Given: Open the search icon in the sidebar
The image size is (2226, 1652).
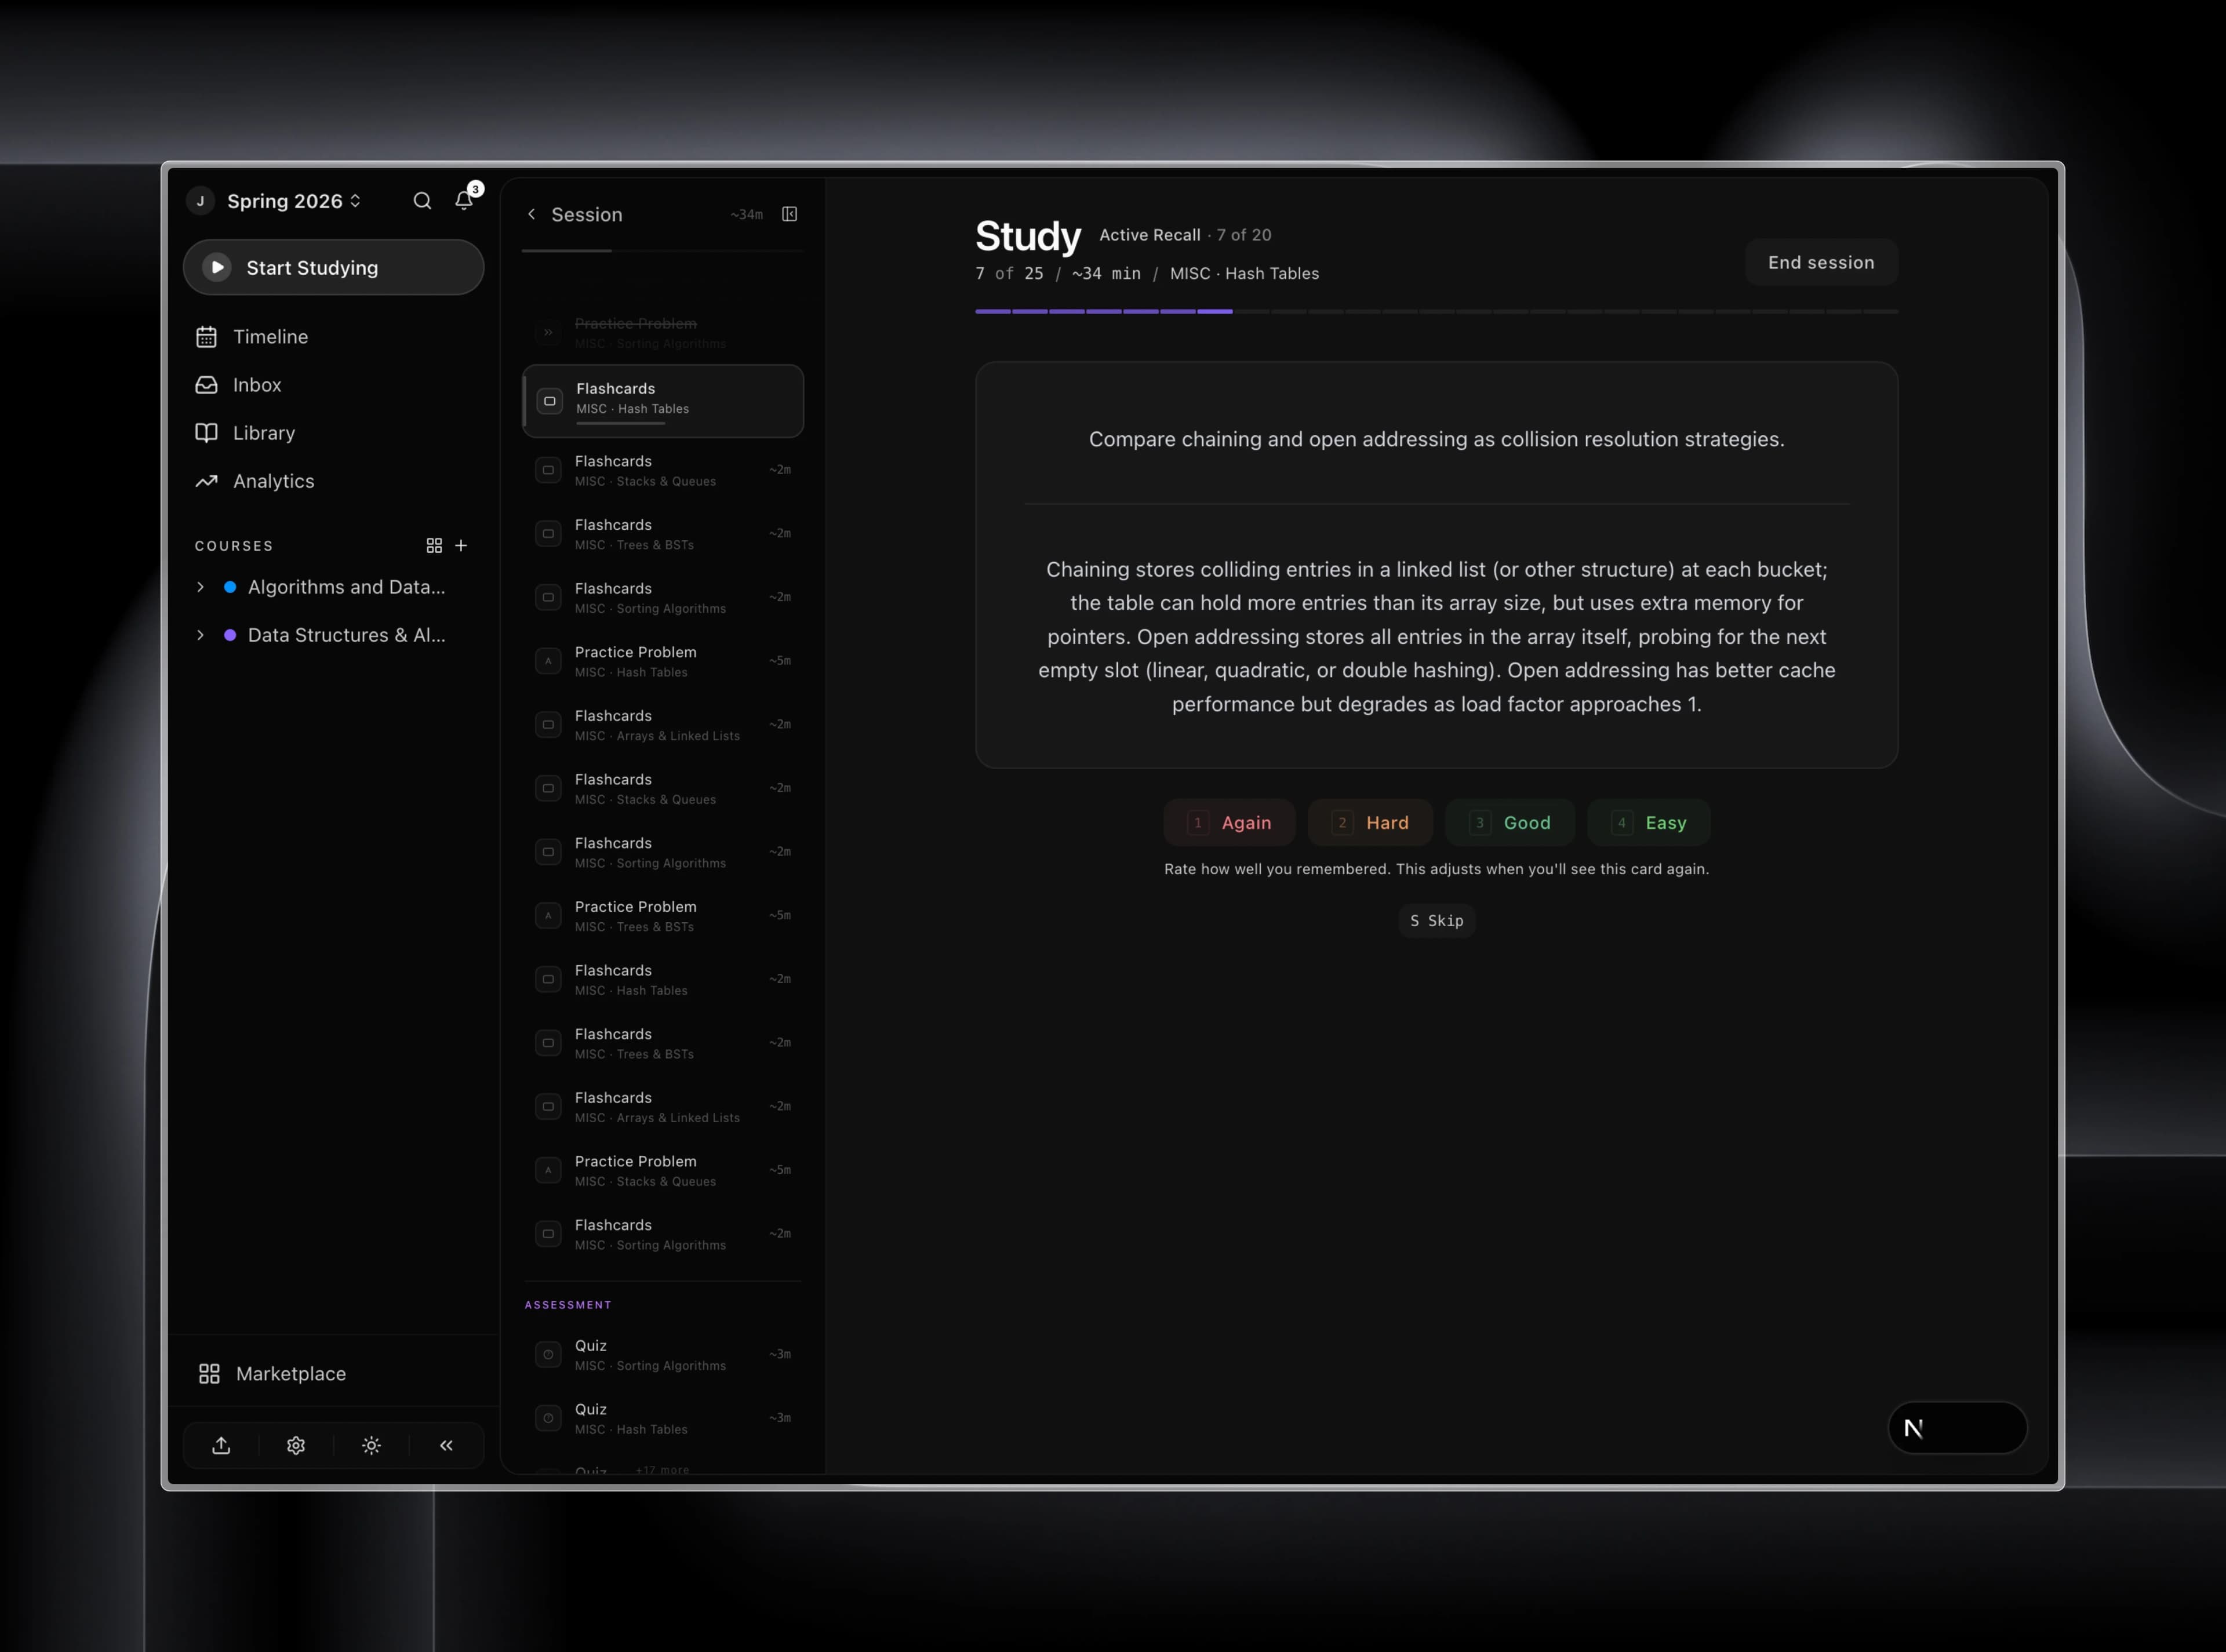Looking at the screenshot, I should click(x=422, y=201).
